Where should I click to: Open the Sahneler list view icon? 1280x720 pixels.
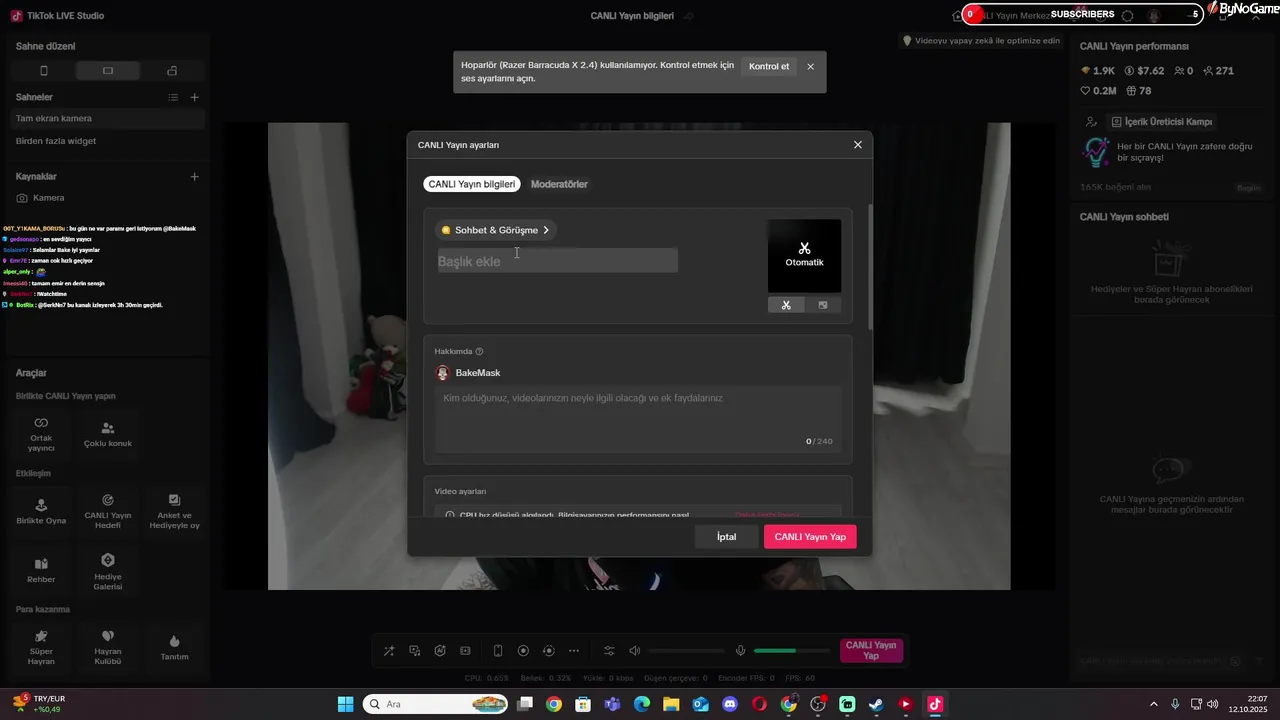pyautogui.click(x=173, y=97)
